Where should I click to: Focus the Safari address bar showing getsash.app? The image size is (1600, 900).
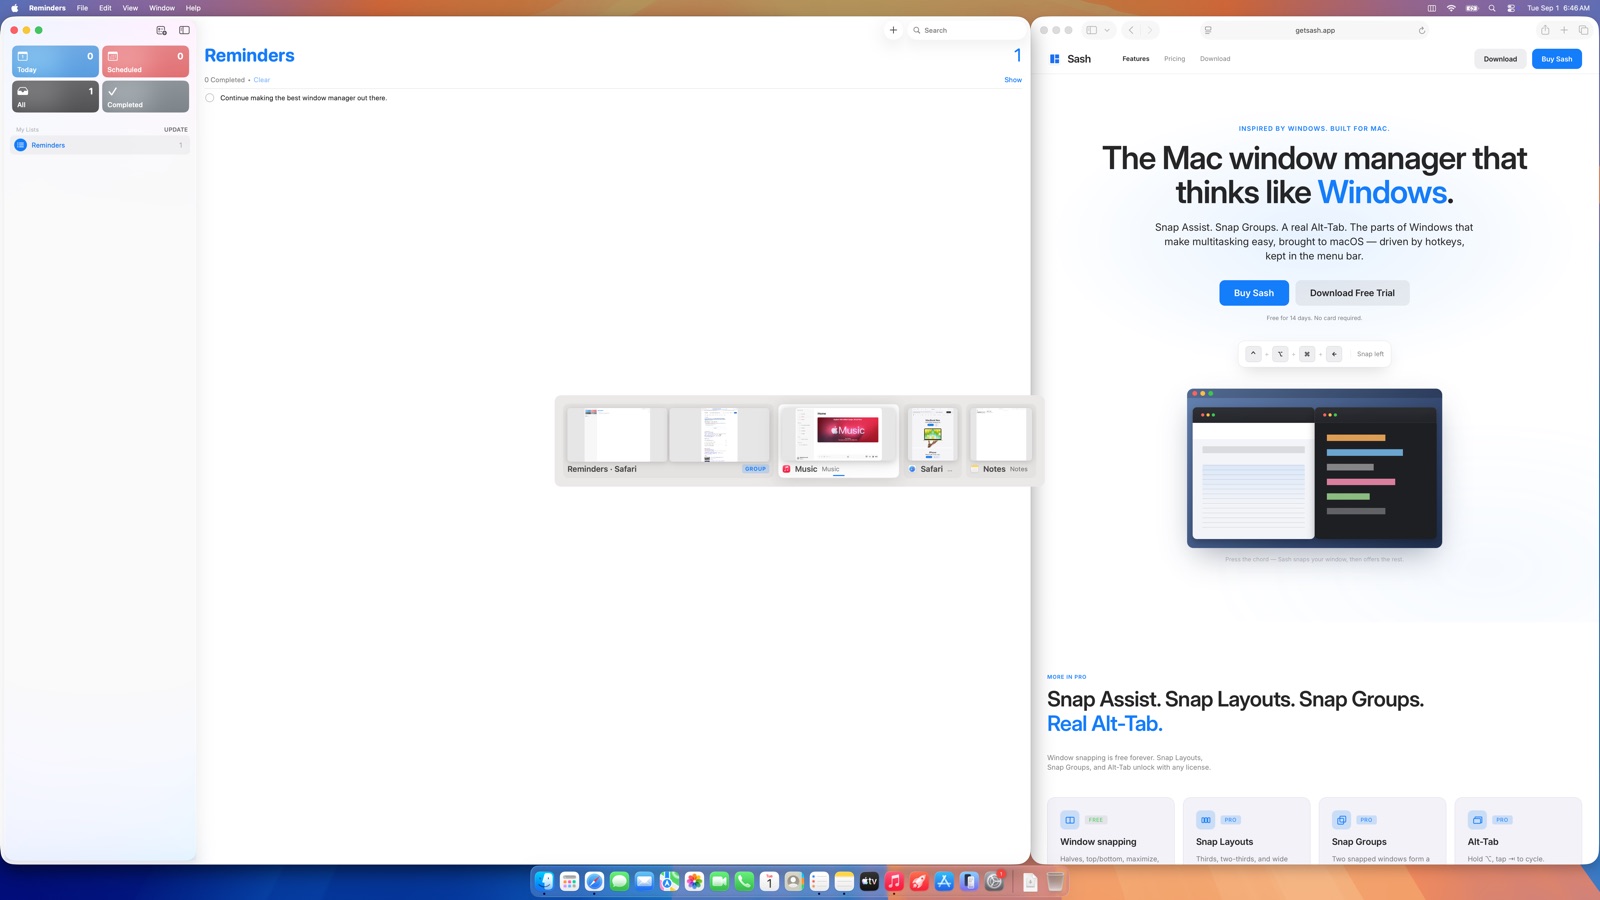(x=1314, y=30)
